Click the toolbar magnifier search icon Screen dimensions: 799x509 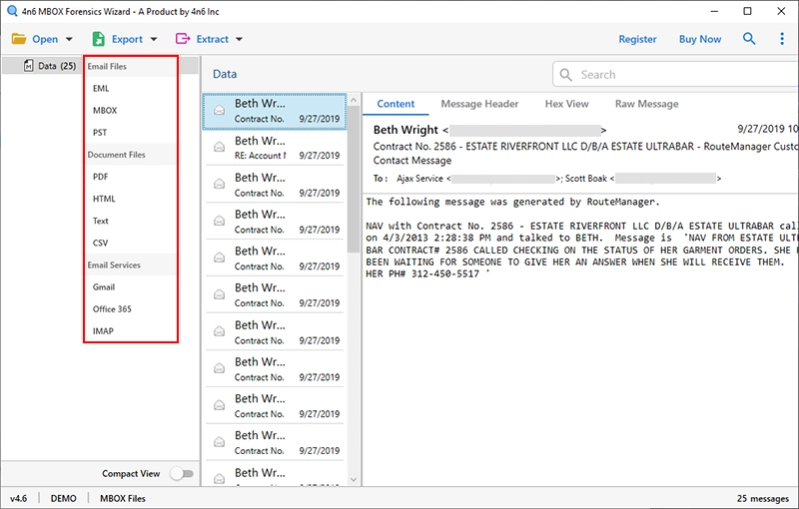(749, 38)
